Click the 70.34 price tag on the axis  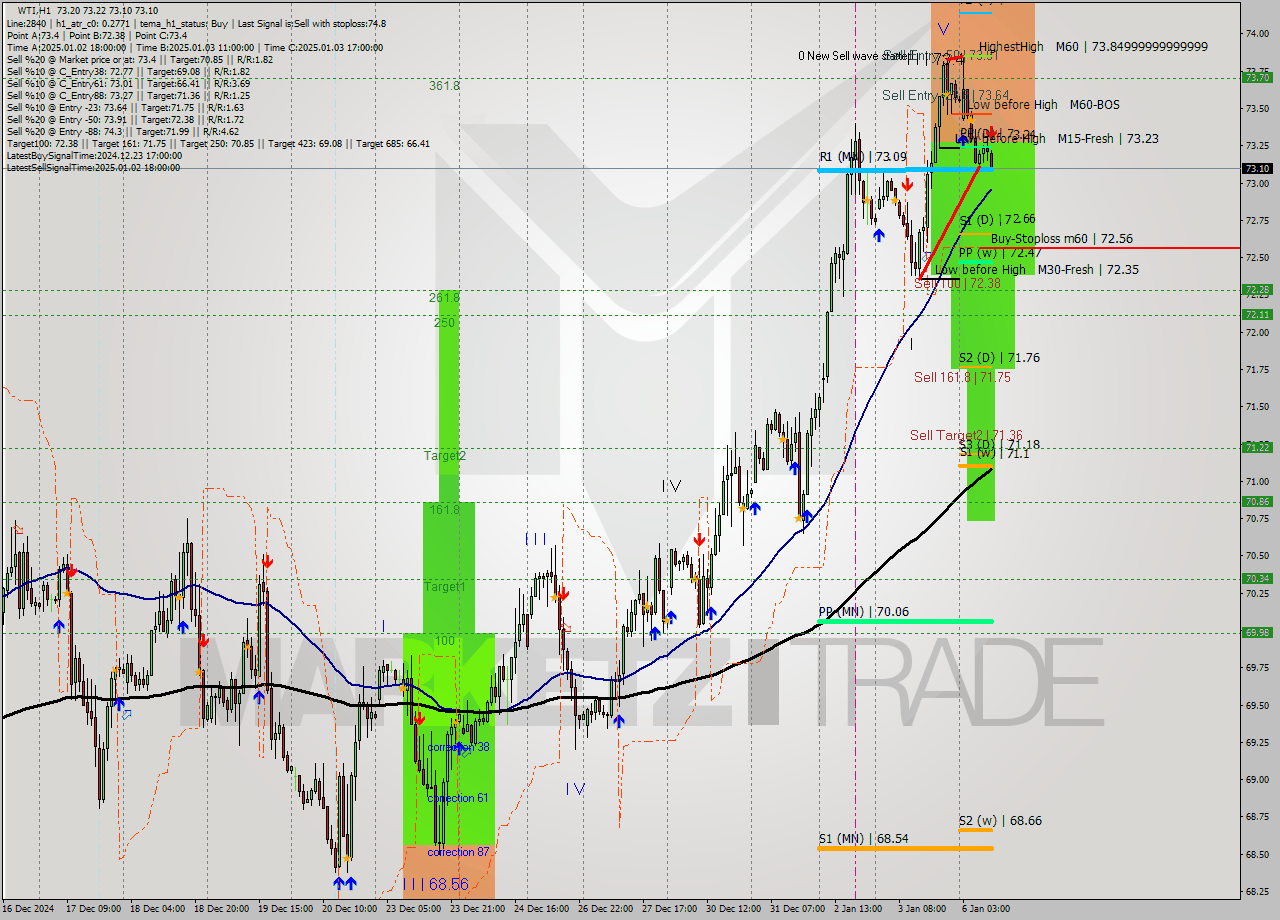point(1257,578)
